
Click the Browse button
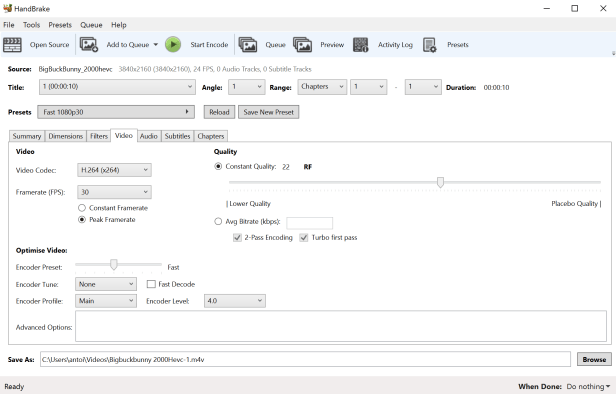coord(594,359)
